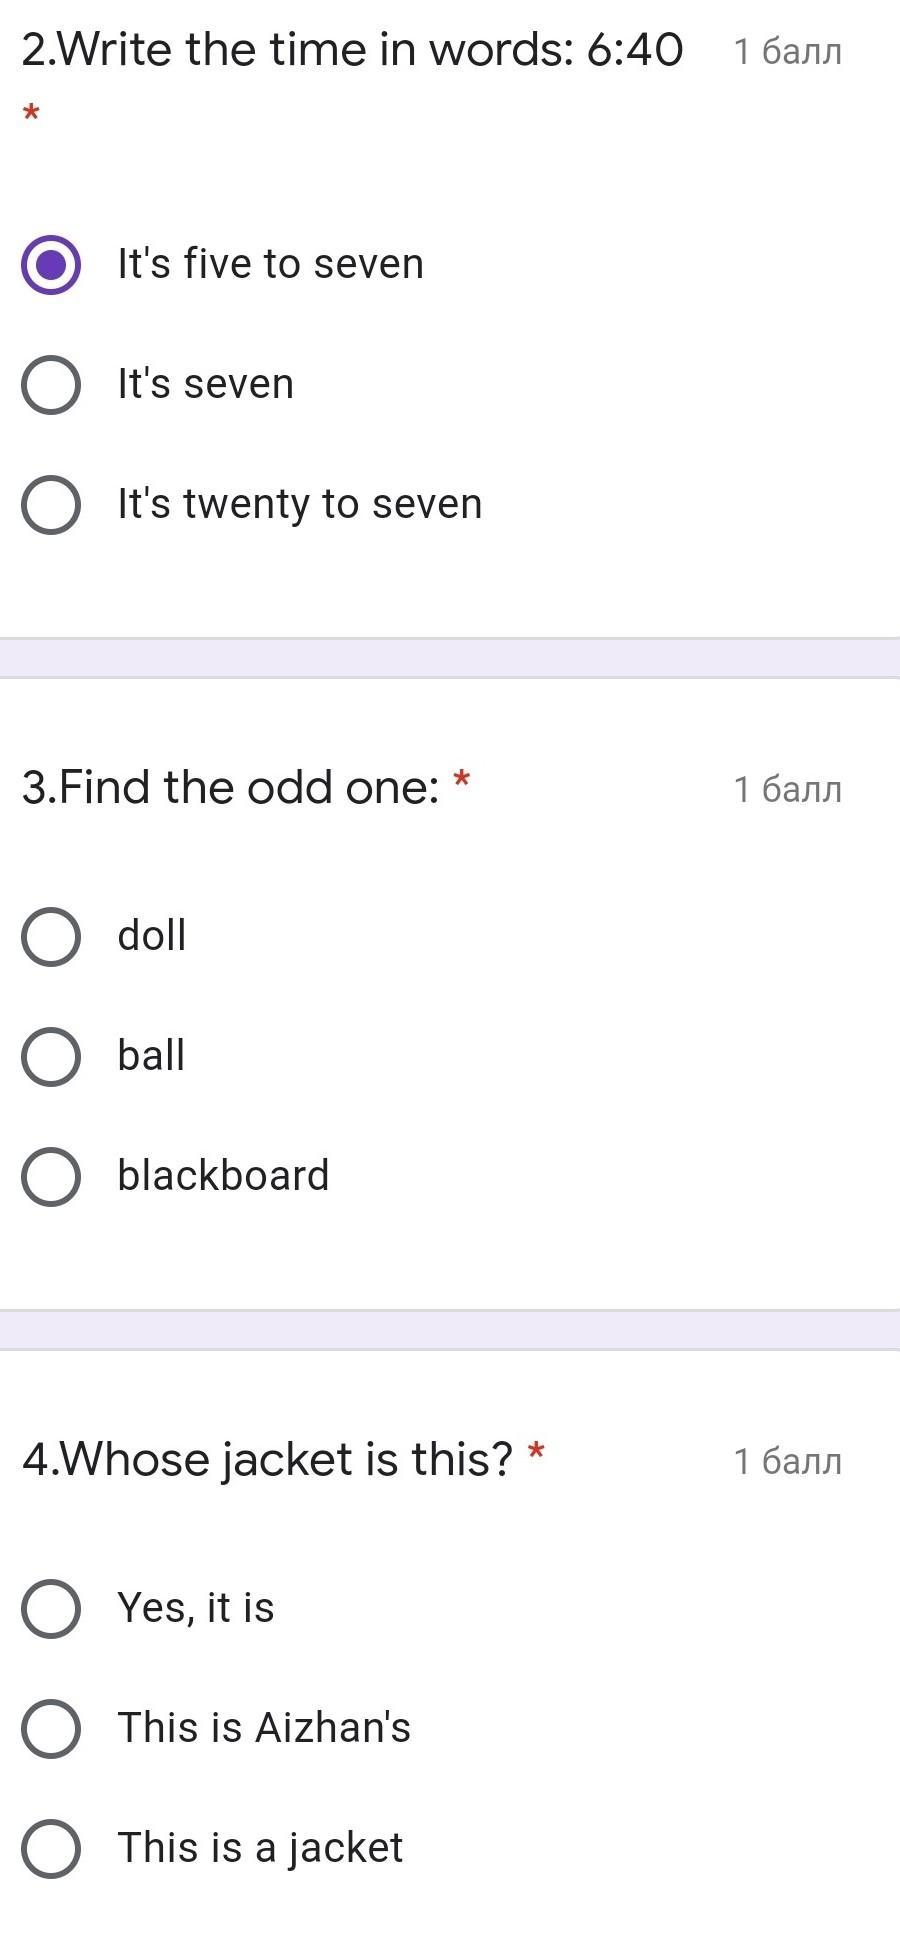Click the "Yes, it is" option text
Image resolution: width=900 pixels, height=1935 pixels.
pos(196,1608)
